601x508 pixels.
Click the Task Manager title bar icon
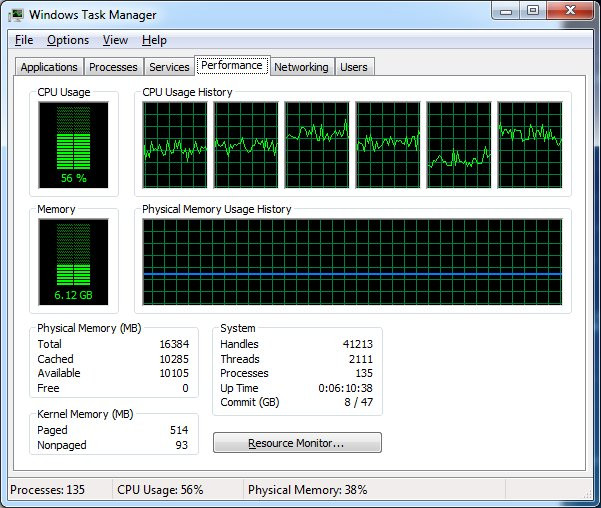pyautogui.click(x=17, y=15)
